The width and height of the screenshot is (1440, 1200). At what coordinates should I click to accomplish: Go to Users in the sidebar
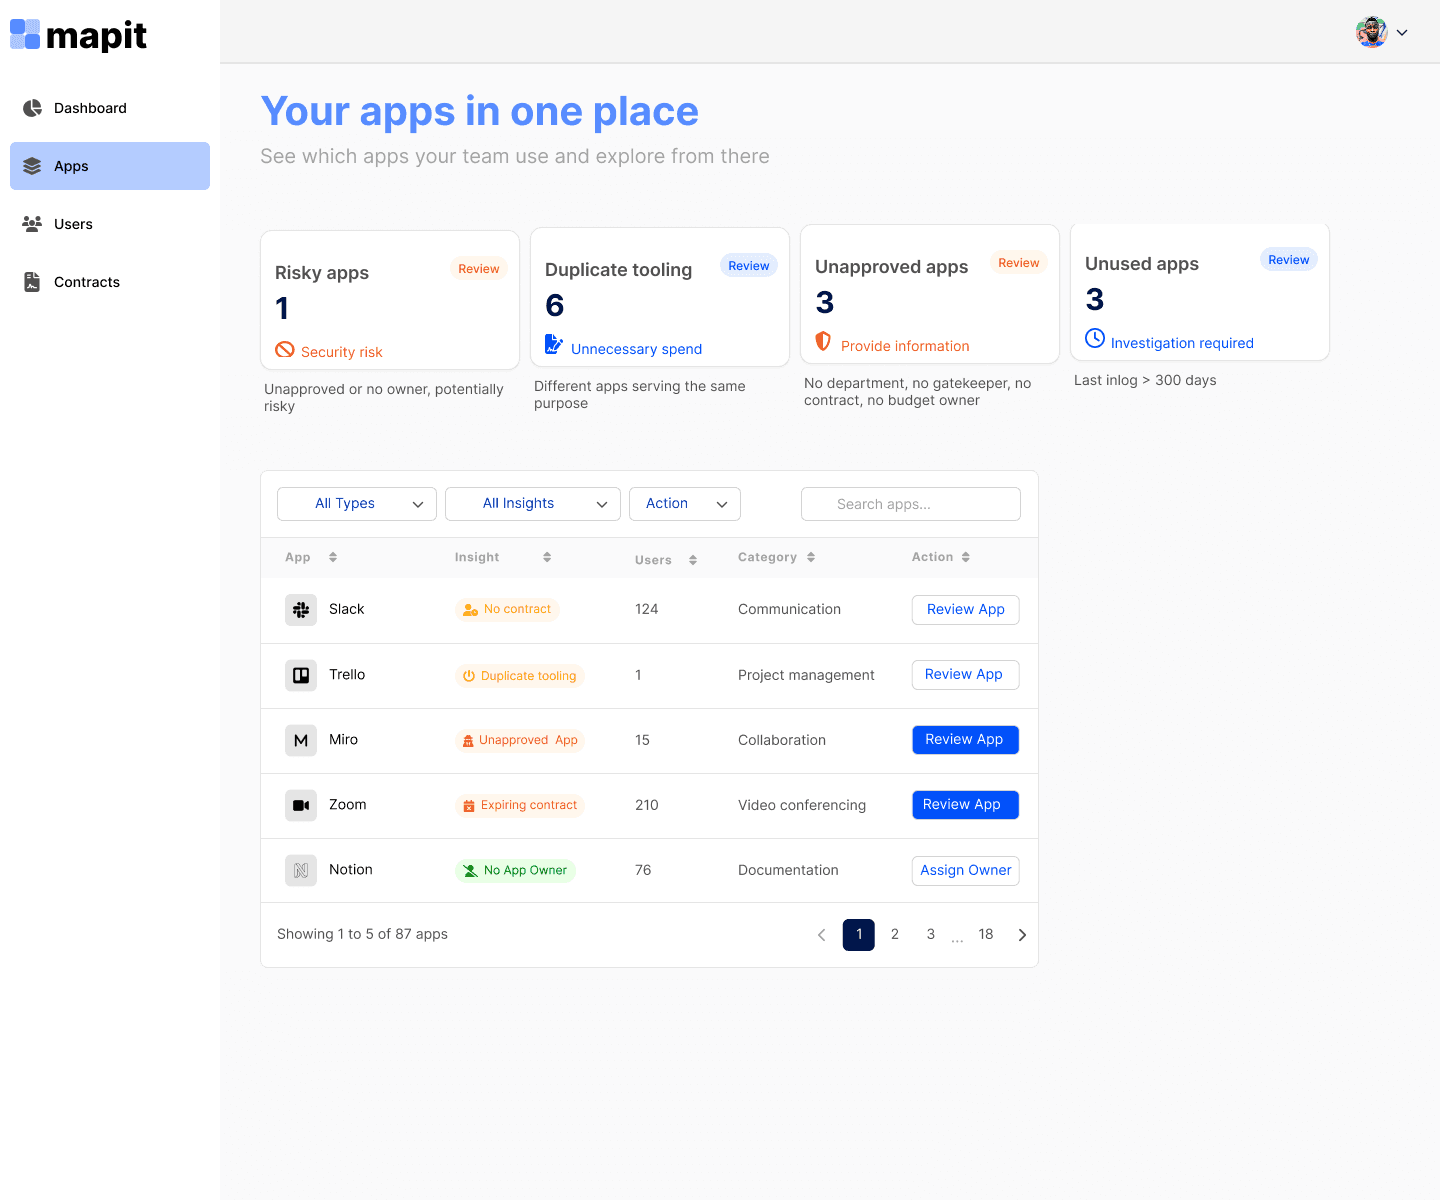(x=110, y=224)
